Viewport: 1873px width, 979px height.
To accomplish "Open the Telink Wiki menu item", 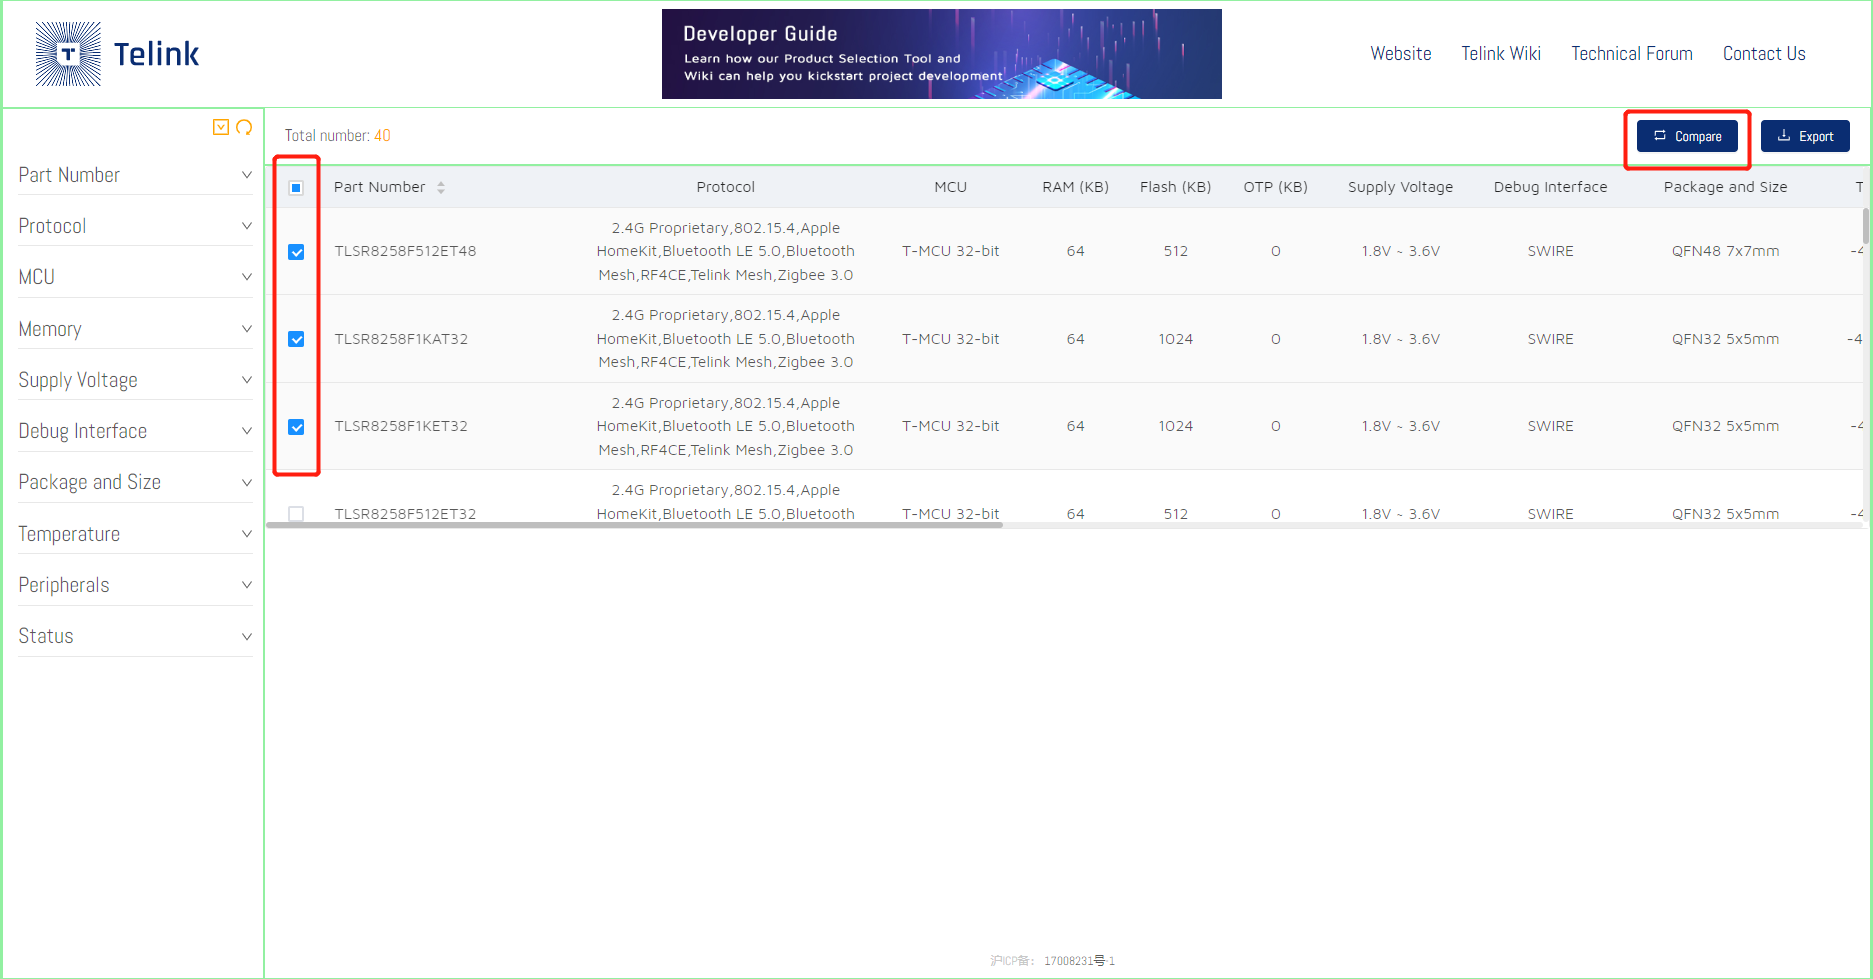I will pyautogui.click(x=1500, y=53).
